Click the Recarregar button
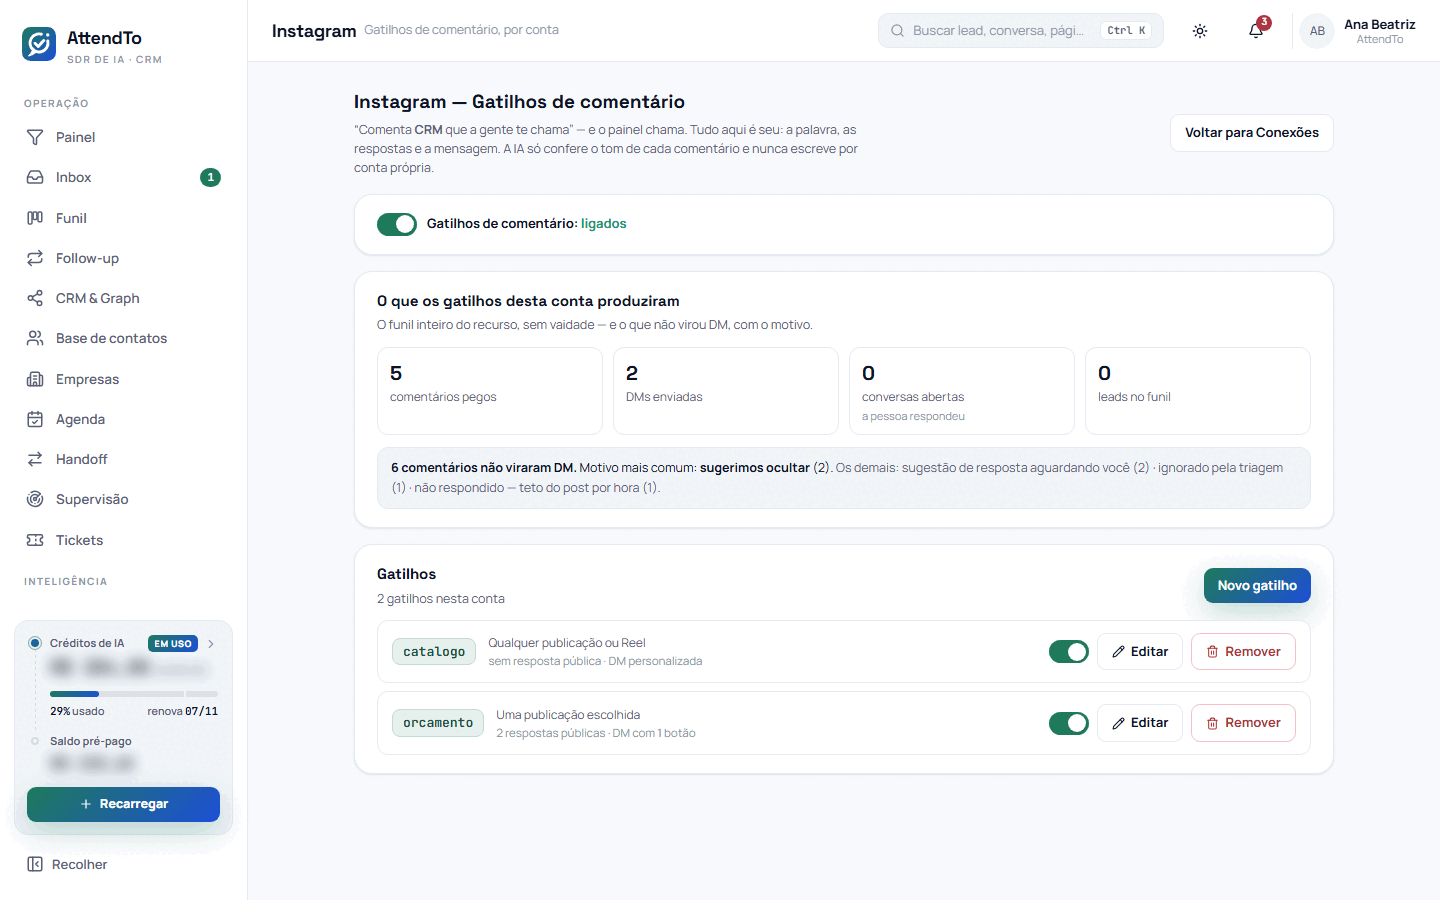Viewport: 1440px width, 900px height. pos(123,804)
